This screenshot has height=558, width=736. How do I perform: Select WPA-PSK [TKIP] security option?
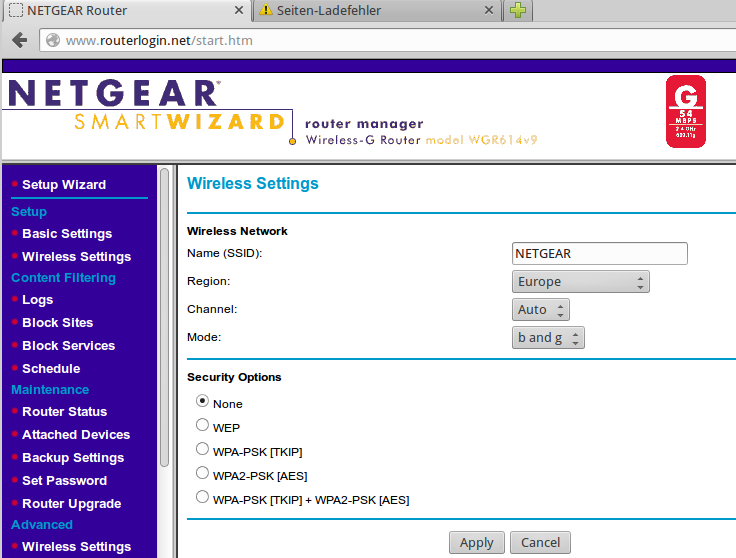[x=202, y=449]
